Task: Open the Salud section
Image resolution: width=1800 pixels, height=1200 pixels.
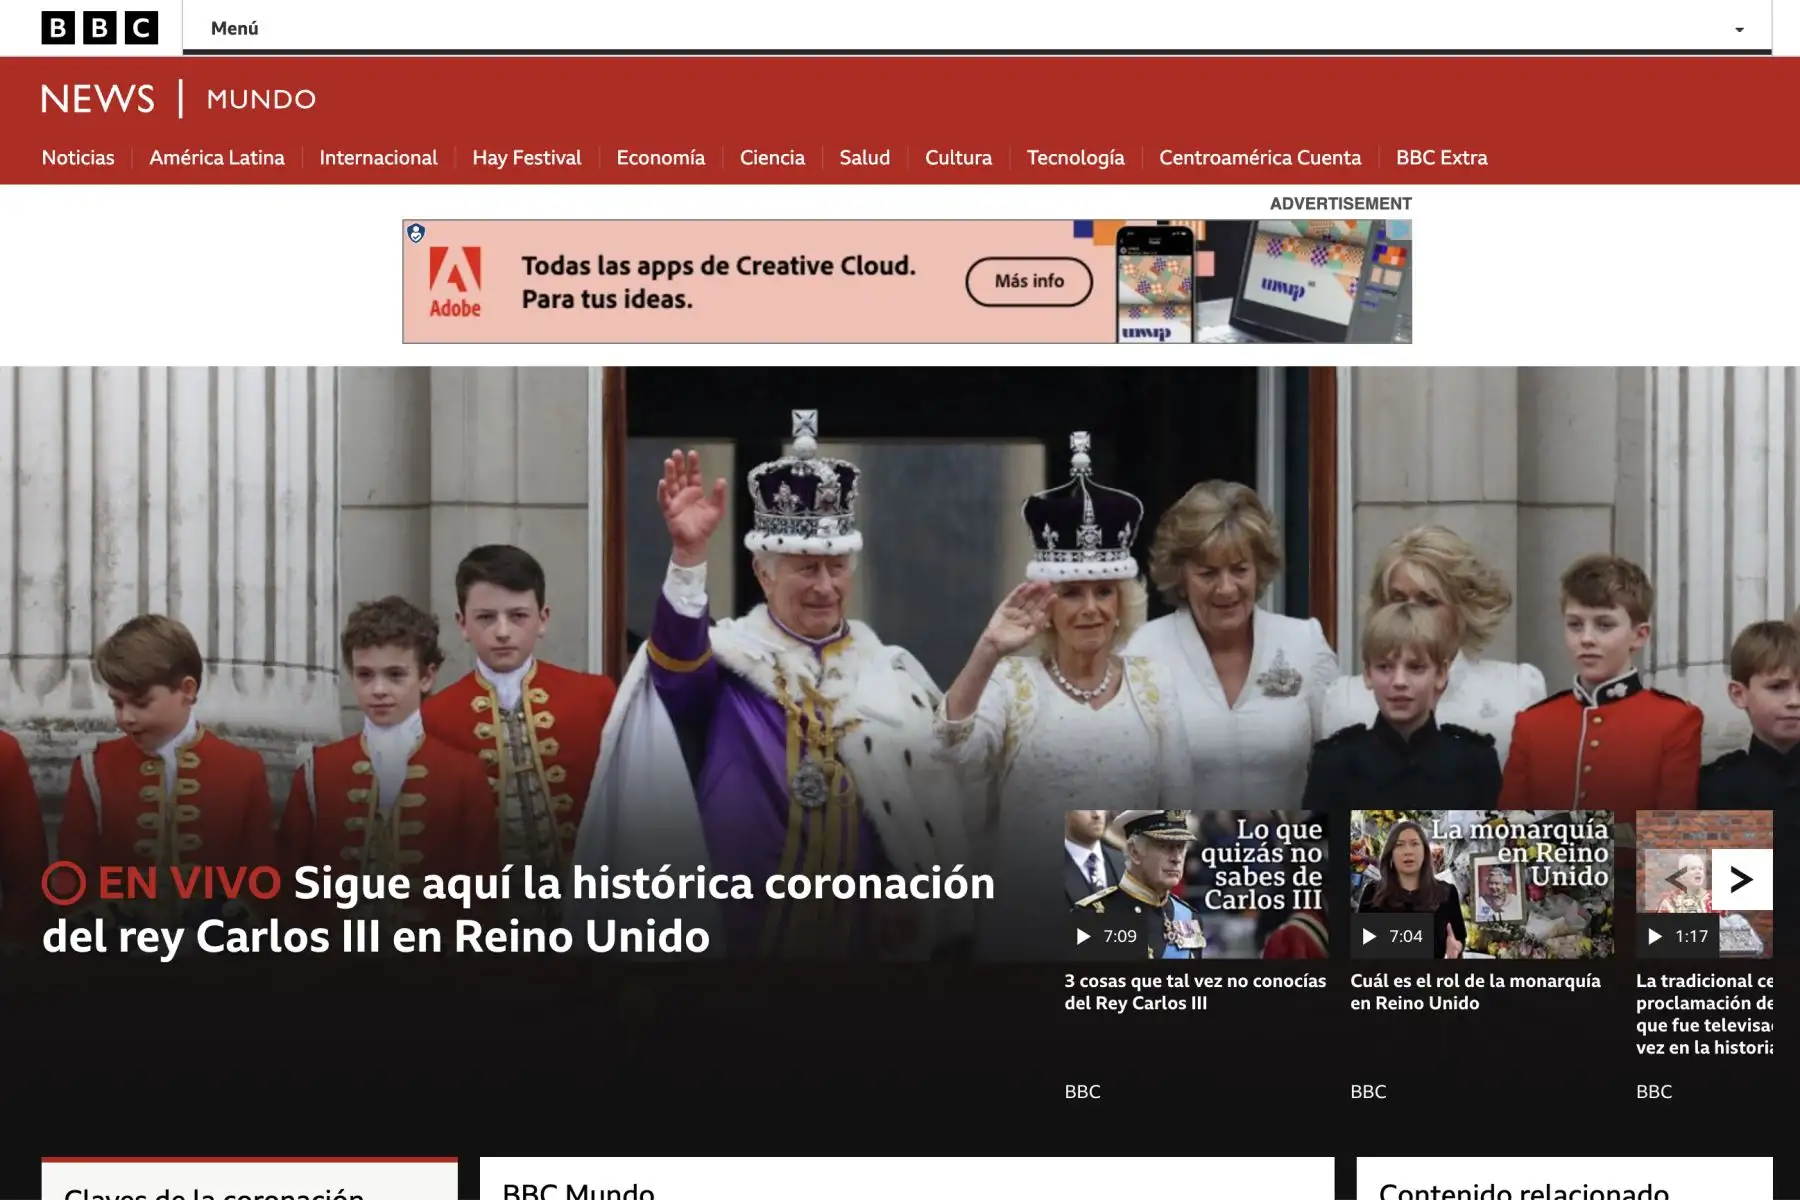Action: point(864,157)
